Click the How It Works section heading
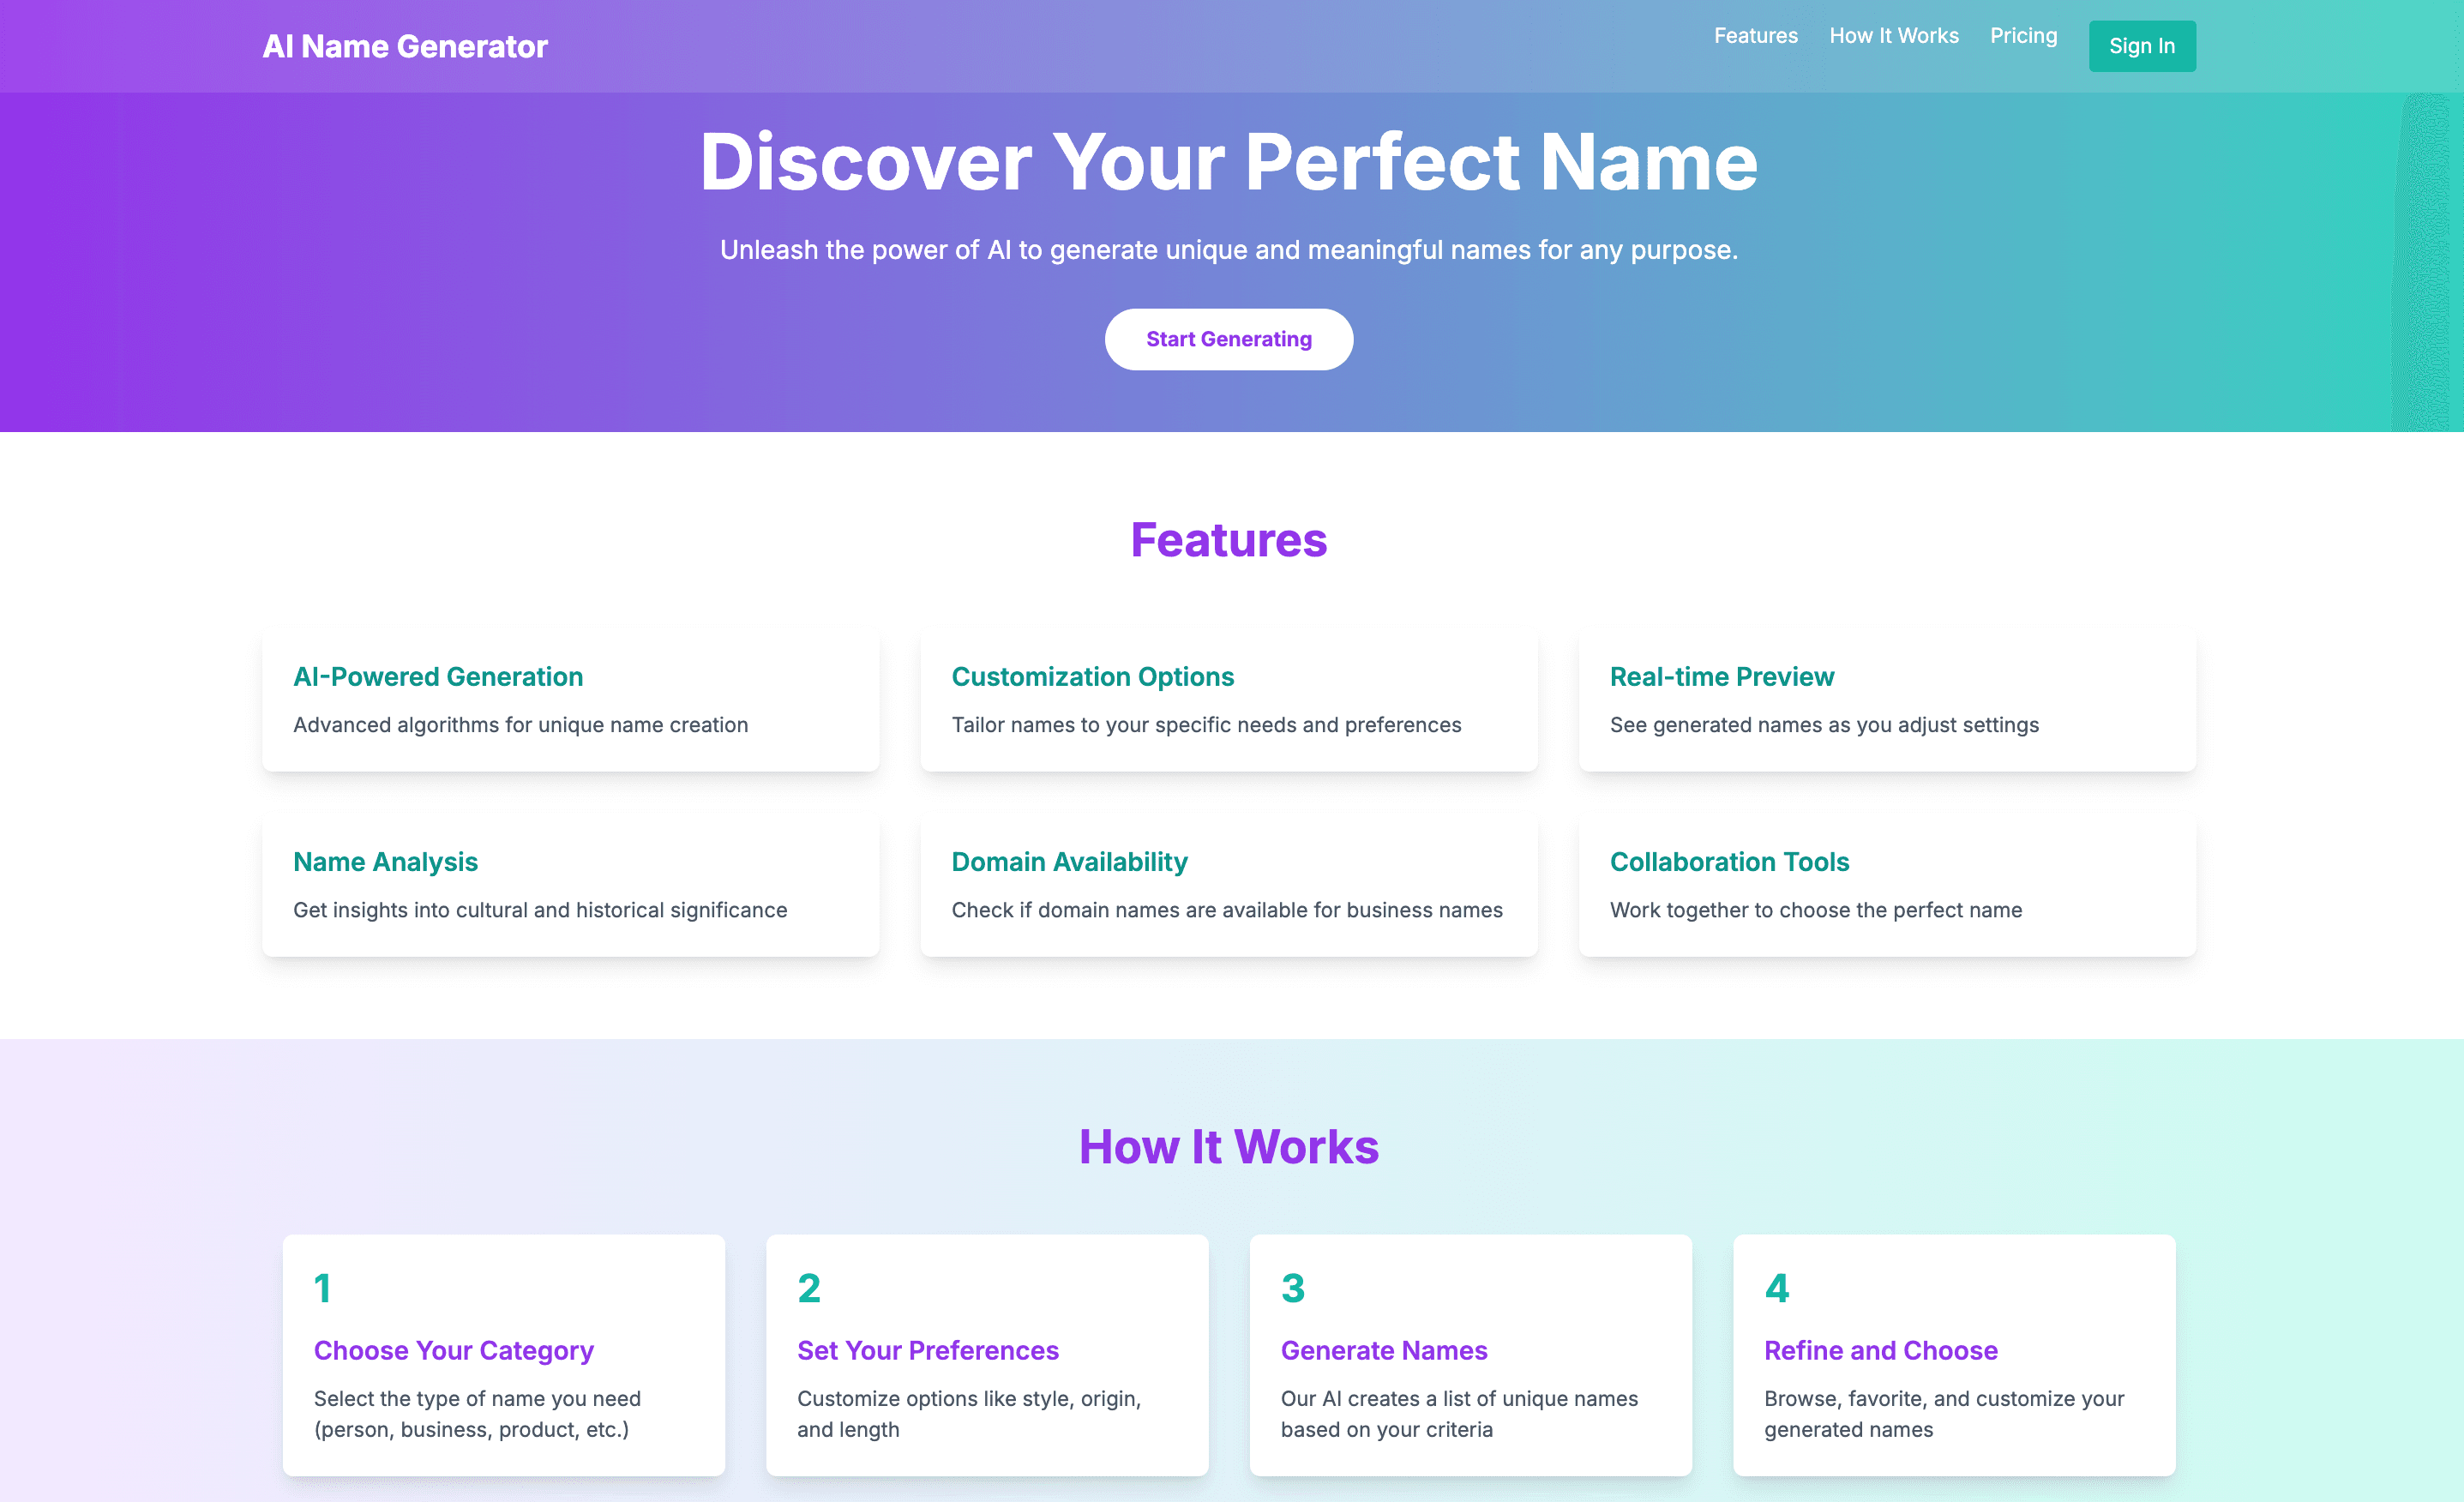The image size is (2464, 1502). pos(1228,1146)
